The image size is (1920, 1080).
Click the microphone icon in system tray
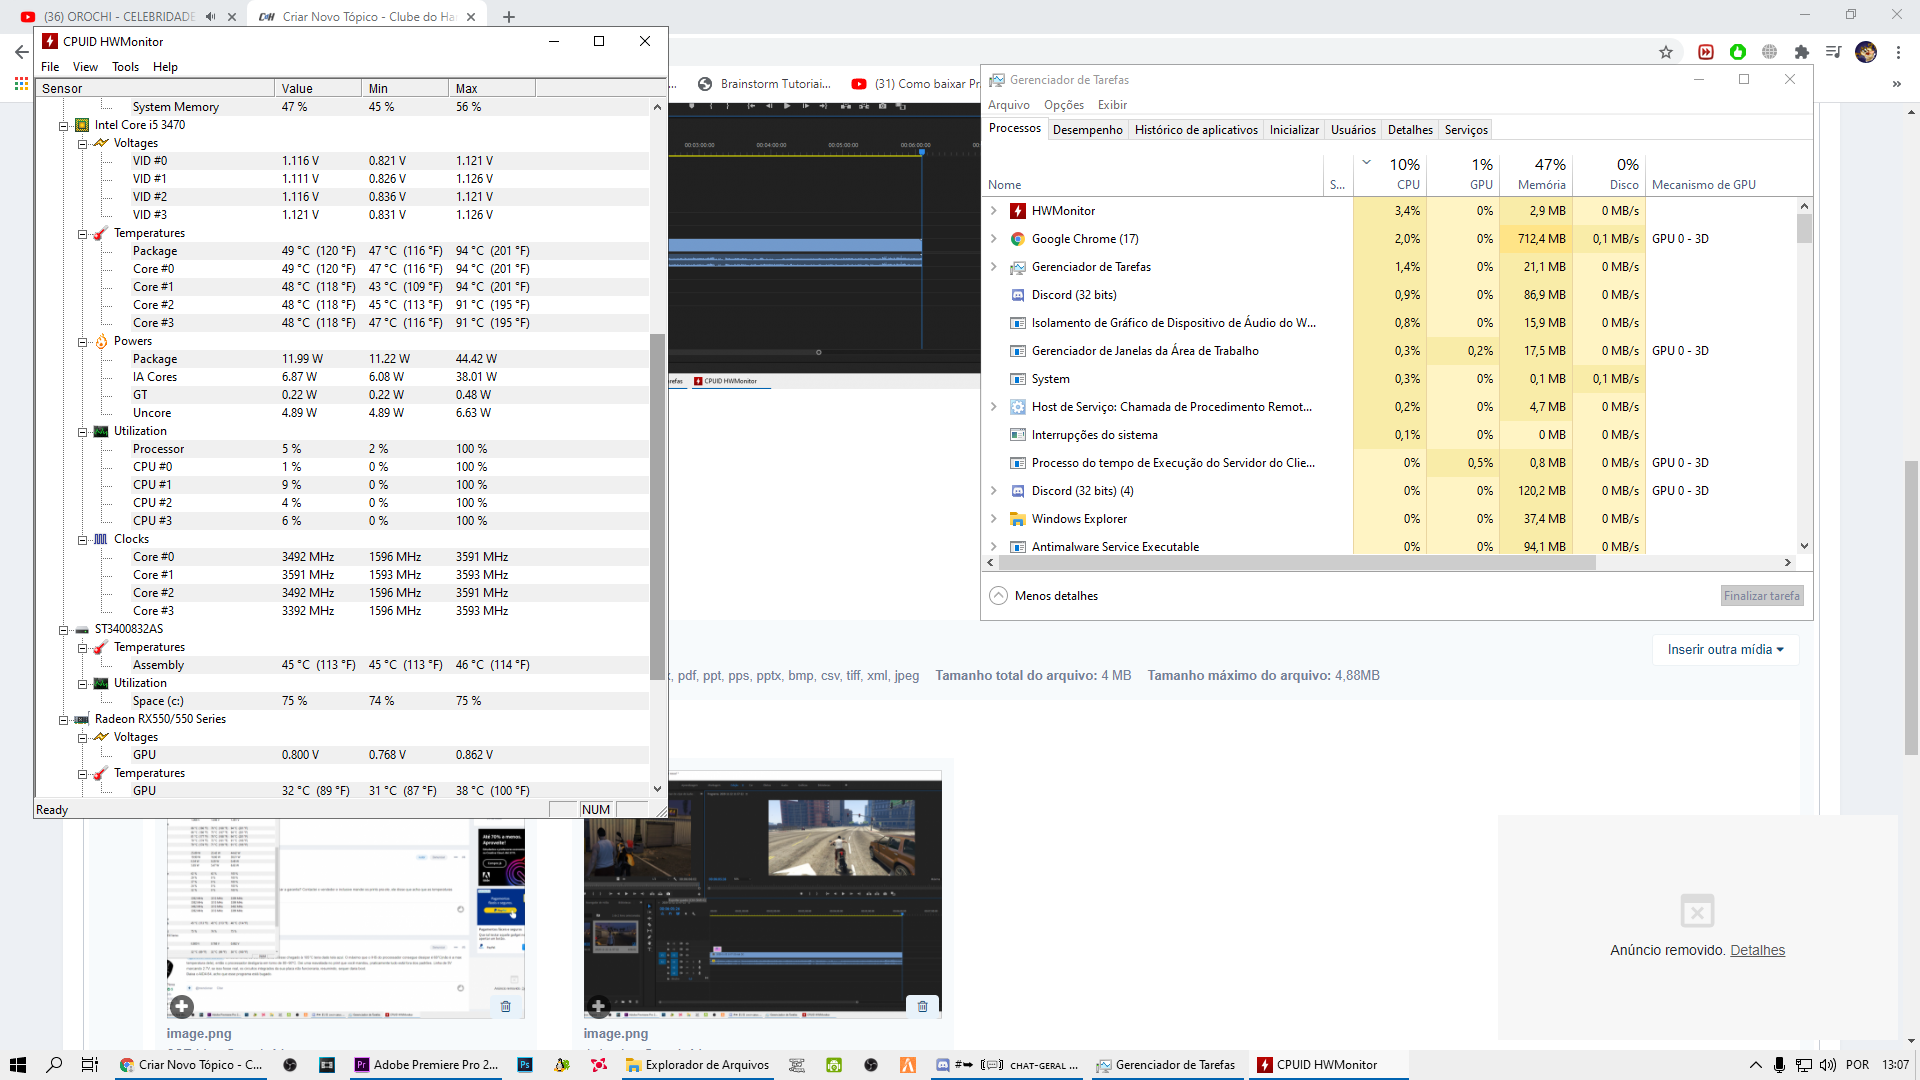(x=1779, y=1065)
